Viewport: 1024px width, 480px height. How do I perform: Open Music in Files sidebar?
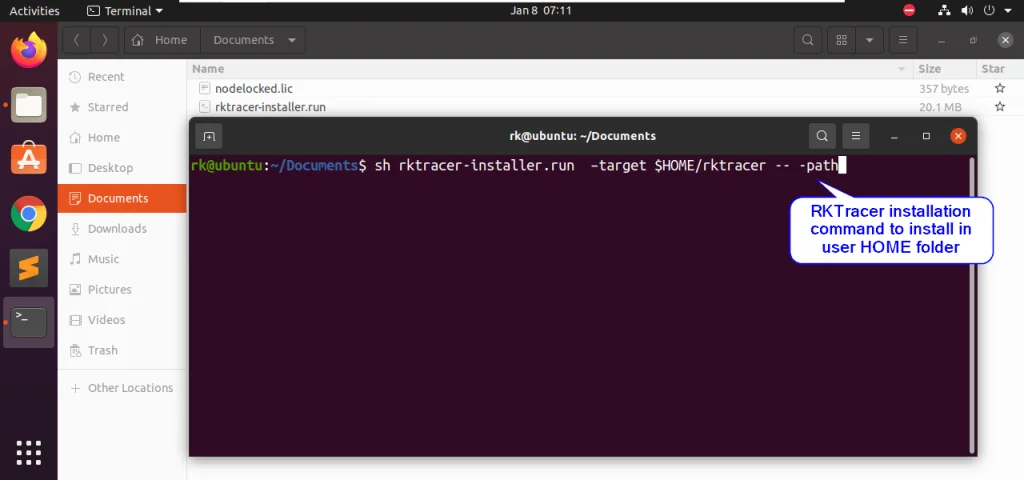coord(122,259)
